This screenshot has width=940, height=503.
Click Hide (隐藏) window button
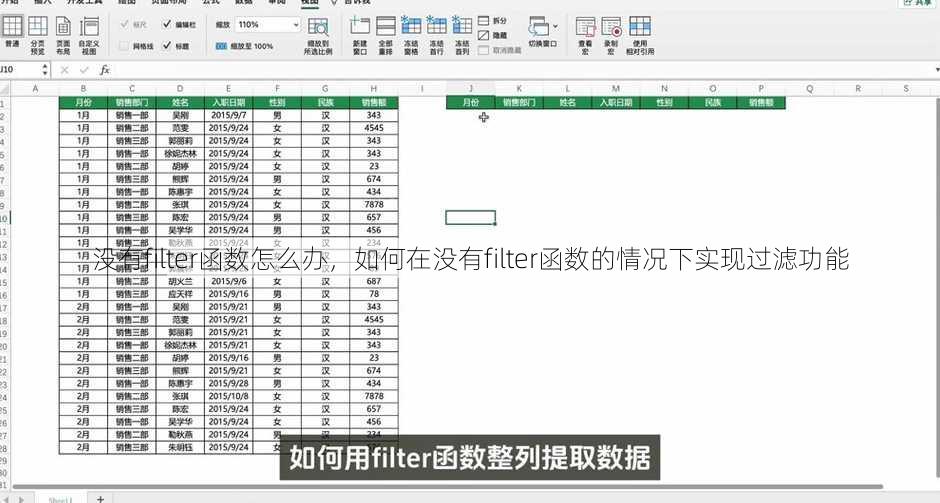click(492, 35)
